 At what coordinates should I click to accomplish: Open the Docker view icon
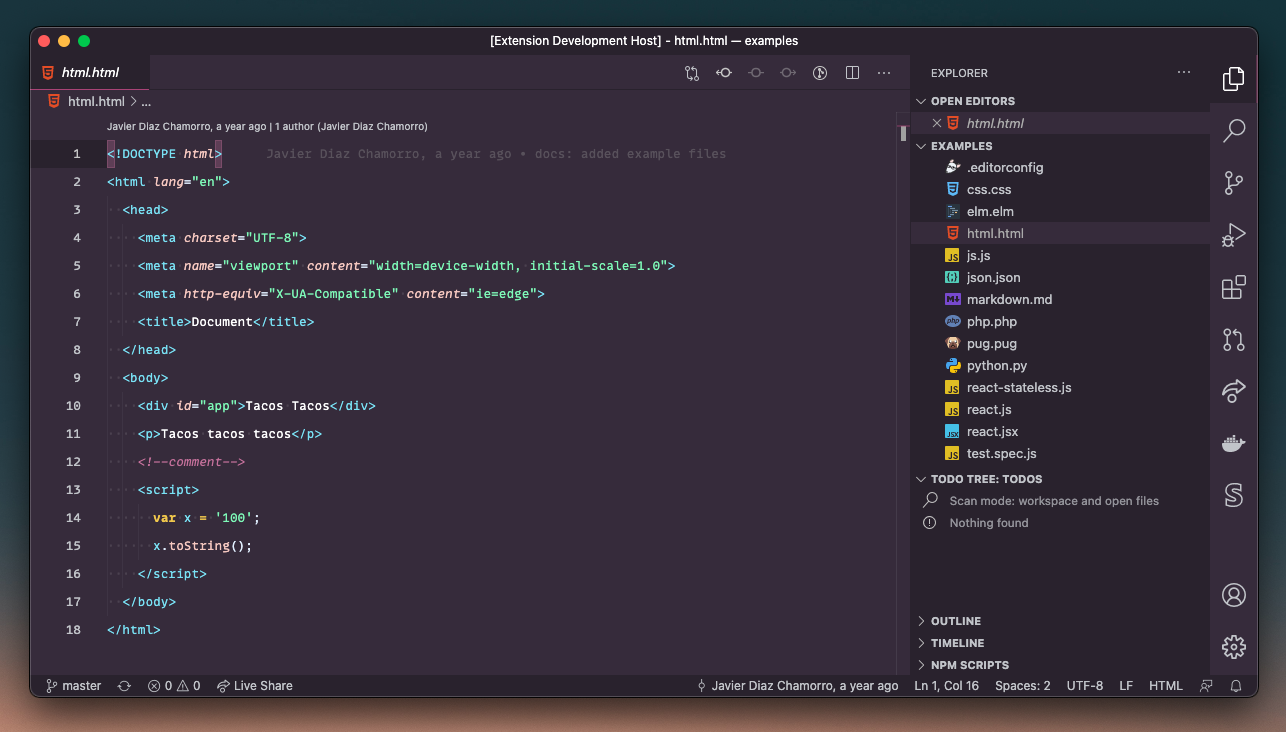tap(1234, 443)
